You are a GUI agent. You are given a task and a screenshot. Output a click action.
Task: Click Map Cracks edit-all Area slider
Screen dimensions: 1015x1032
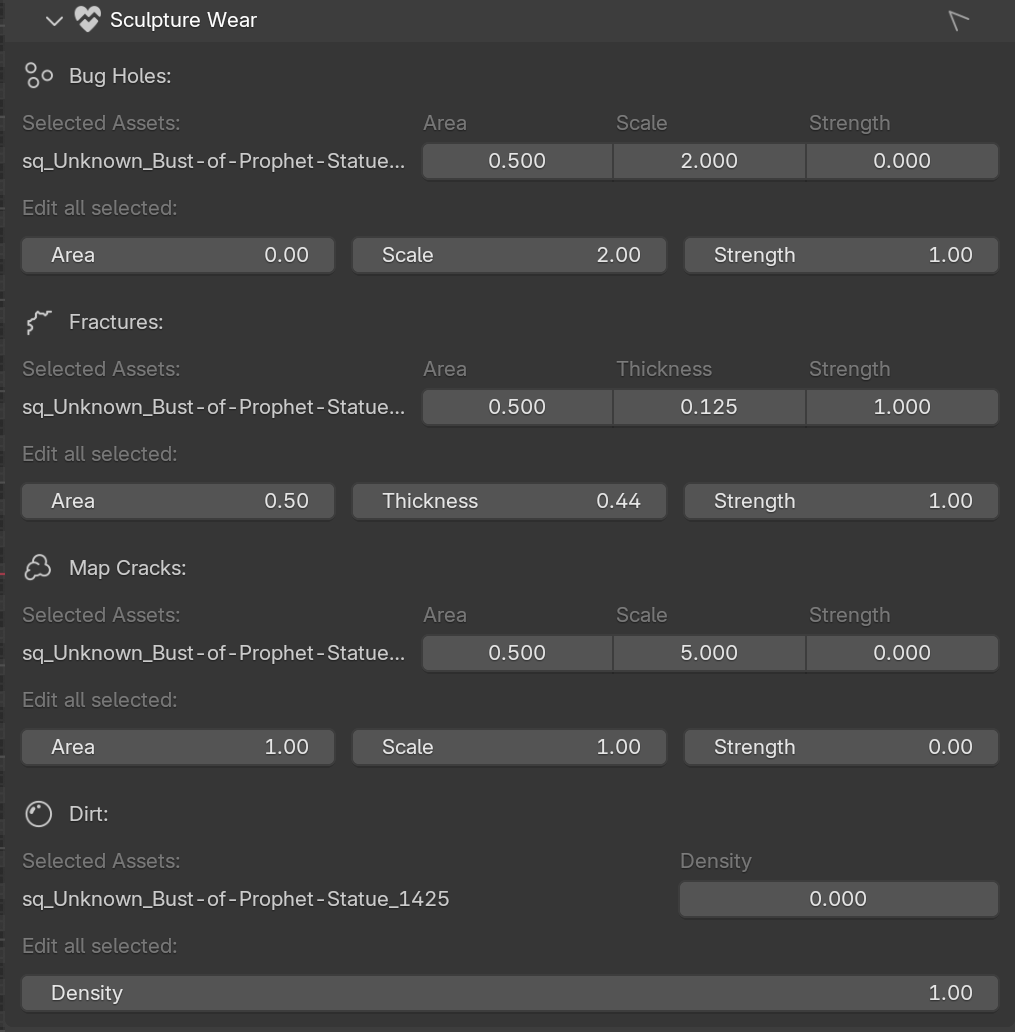pos(178,747)
